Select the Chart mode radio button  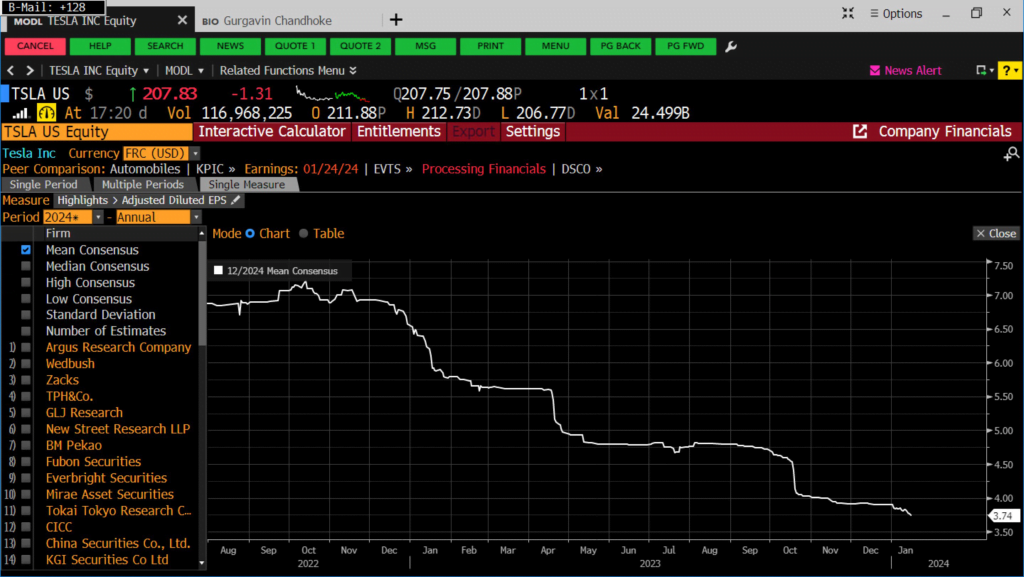[x=250, y=234]
